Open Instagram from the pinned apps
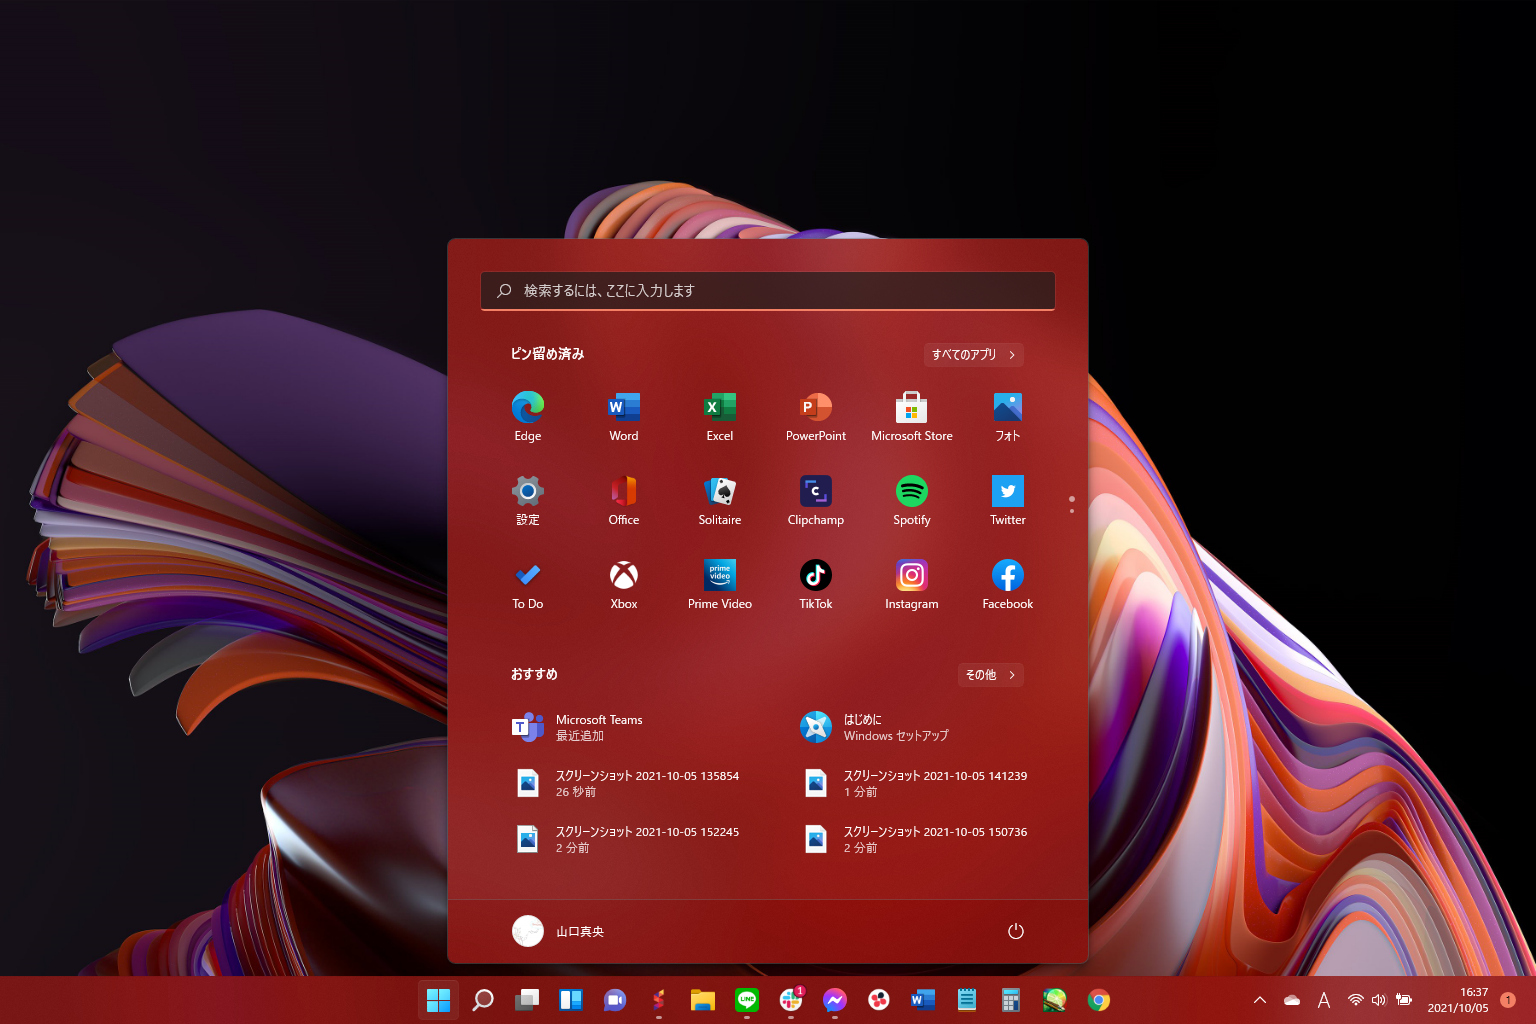 (911, 577)
